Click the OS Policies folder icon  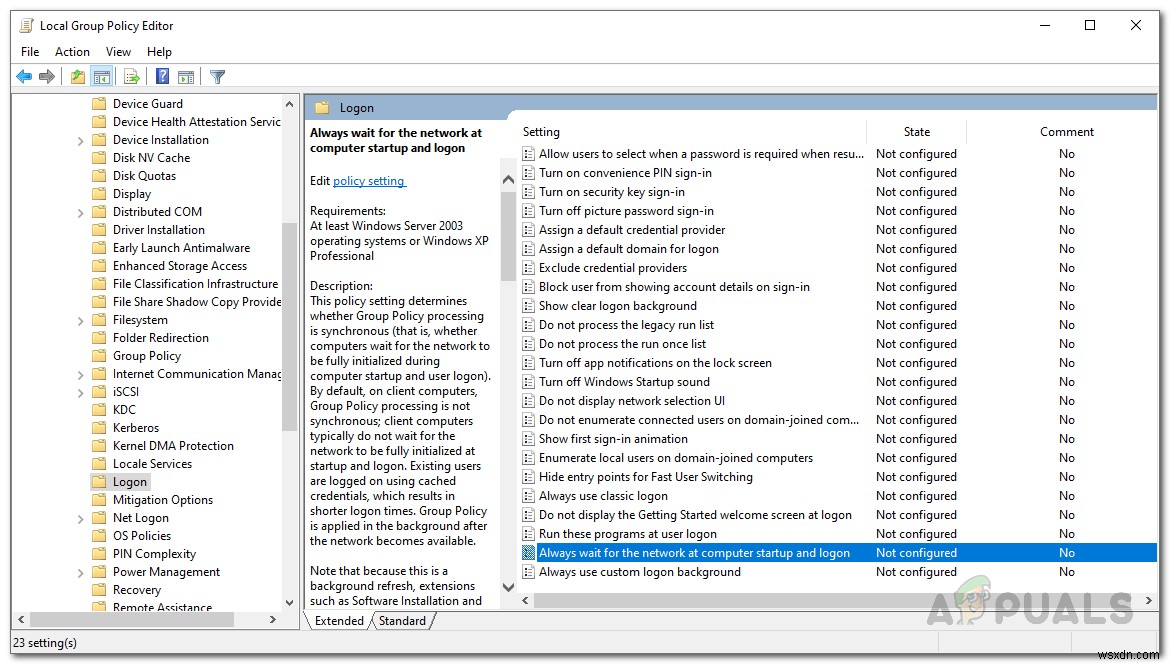pyautogui.click(x=99, y=536)
